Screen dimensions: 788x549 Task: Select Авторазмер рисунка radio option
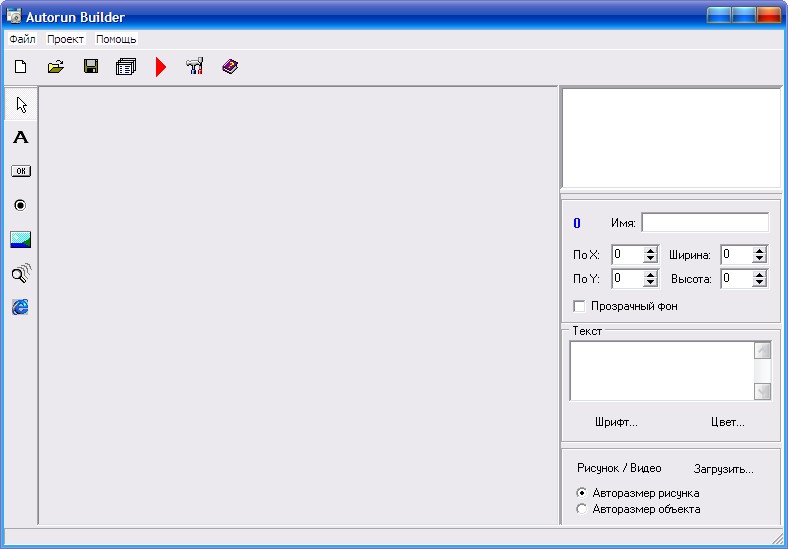581,493
